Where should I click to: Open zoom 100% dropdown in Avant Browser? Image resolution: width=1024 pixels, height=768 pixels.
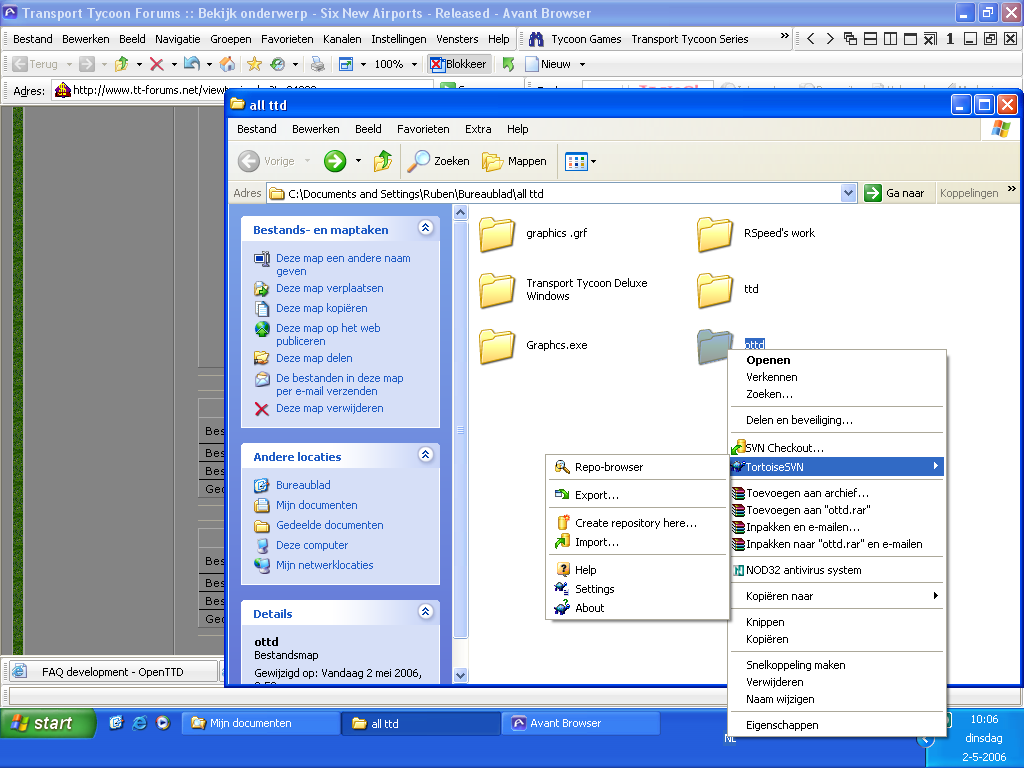tap(414, 64)
